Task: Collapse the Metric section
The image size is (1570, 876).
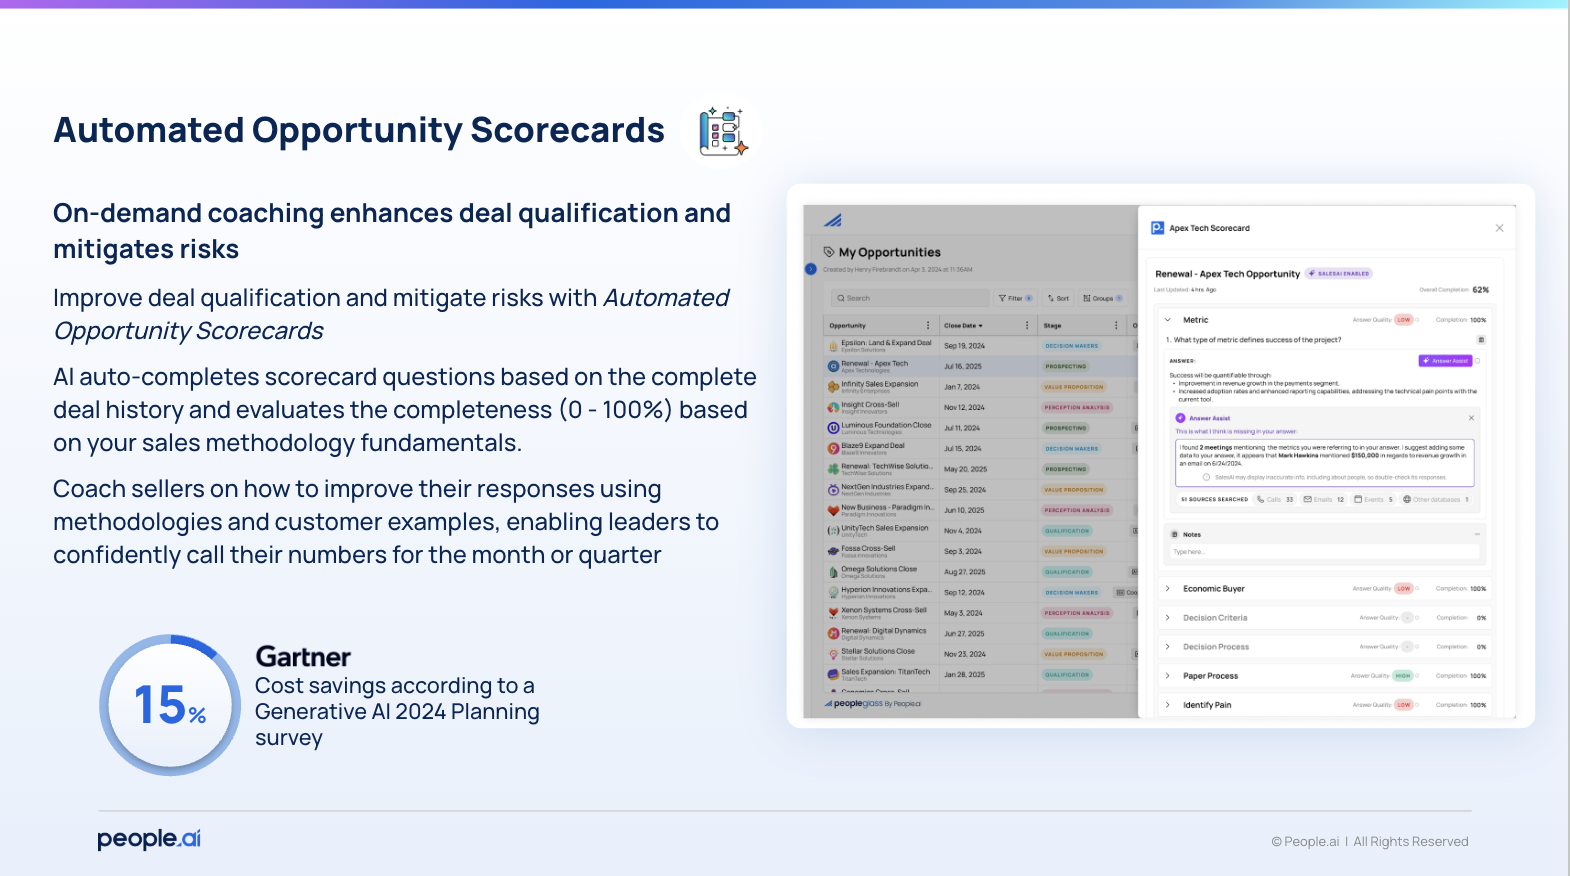Action: click(x=1167, y=320)
